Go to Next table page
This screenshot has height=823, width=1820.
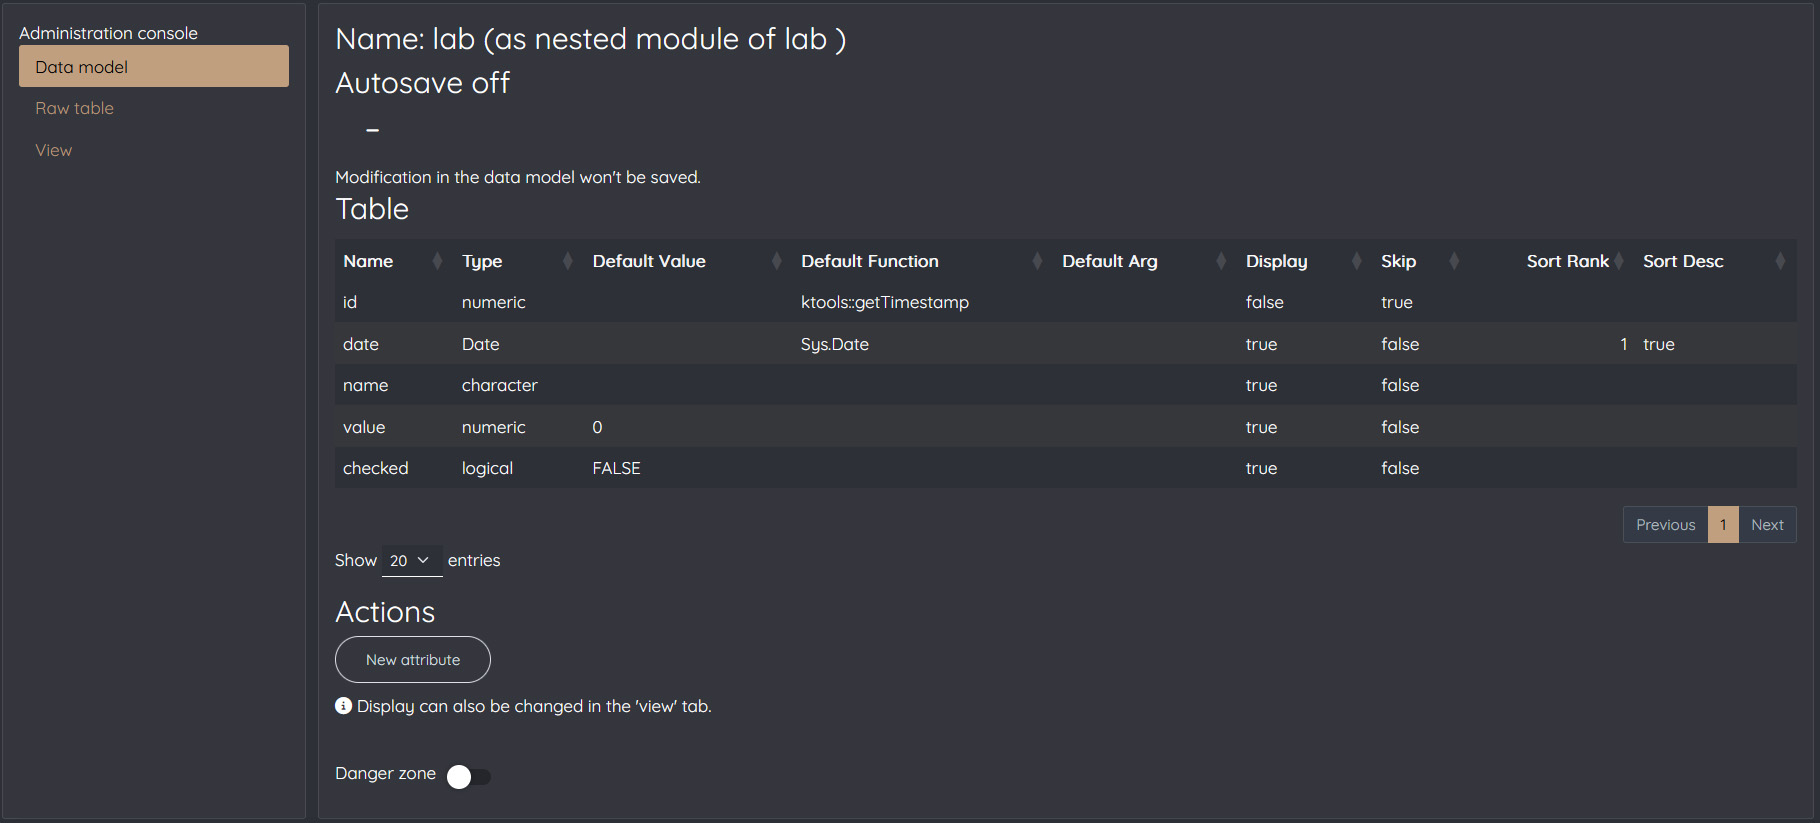1767,525
